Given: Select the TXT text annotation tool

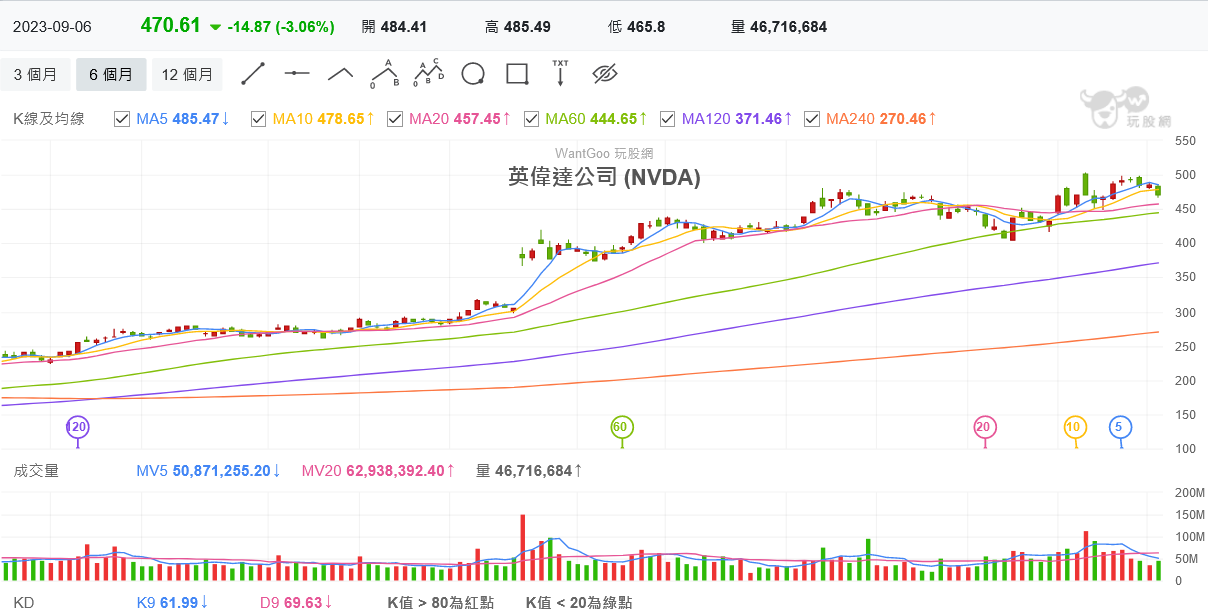Looking at the screenshot, I should point(560,74).
